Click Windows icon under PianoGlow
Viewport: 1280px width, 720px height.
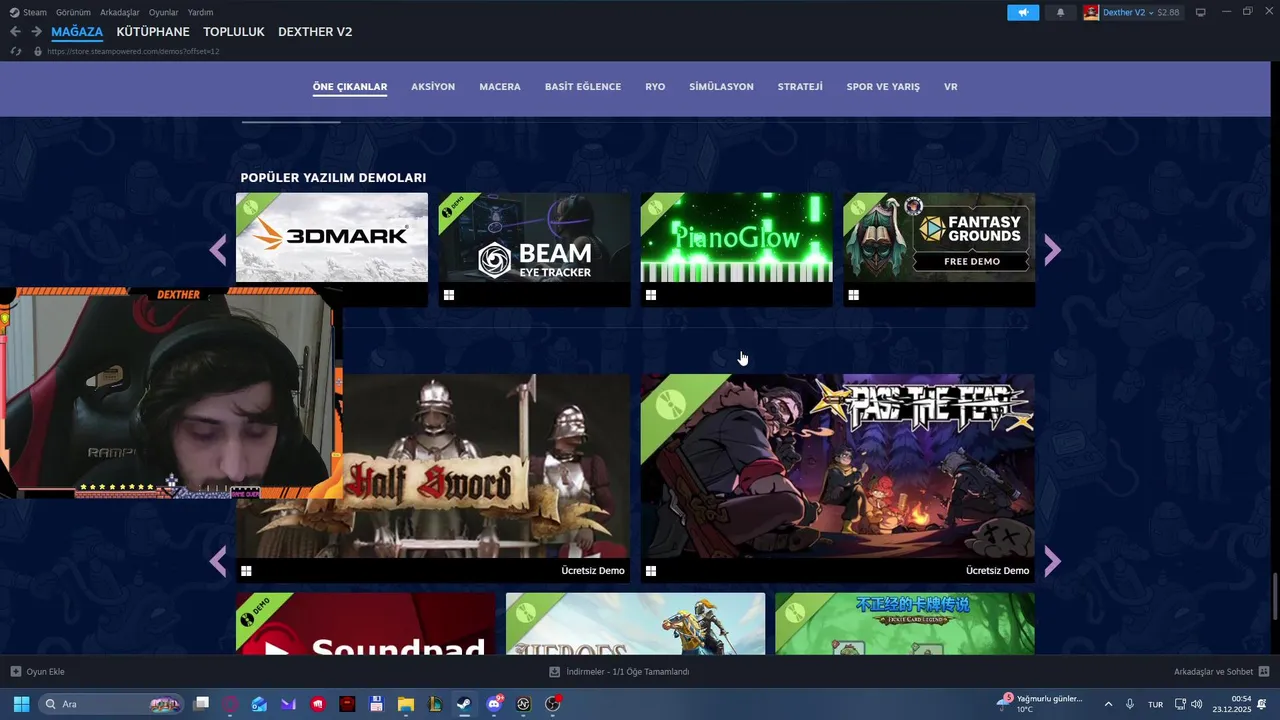pos(651,295)
